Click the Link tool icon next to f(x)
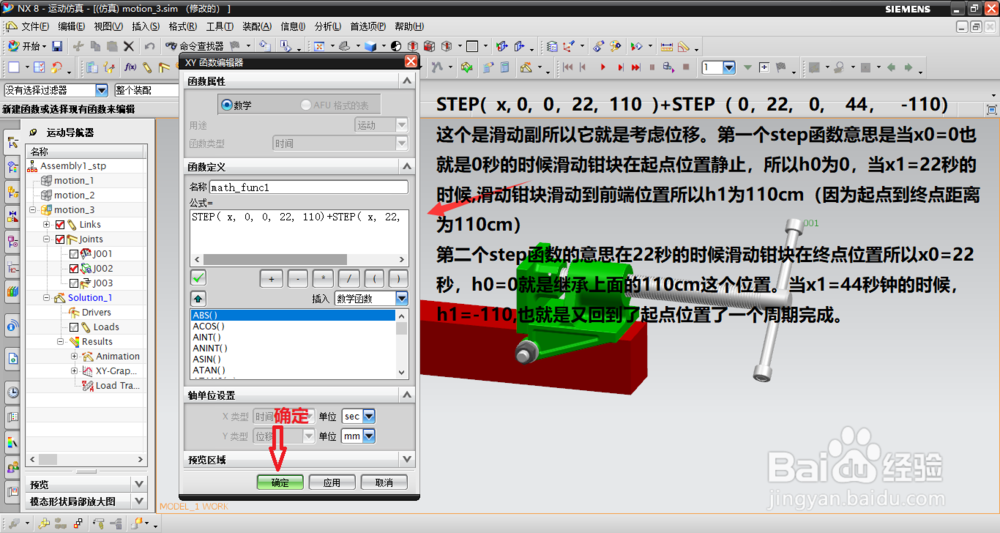 pyautogui.click(x=147, y=67)
